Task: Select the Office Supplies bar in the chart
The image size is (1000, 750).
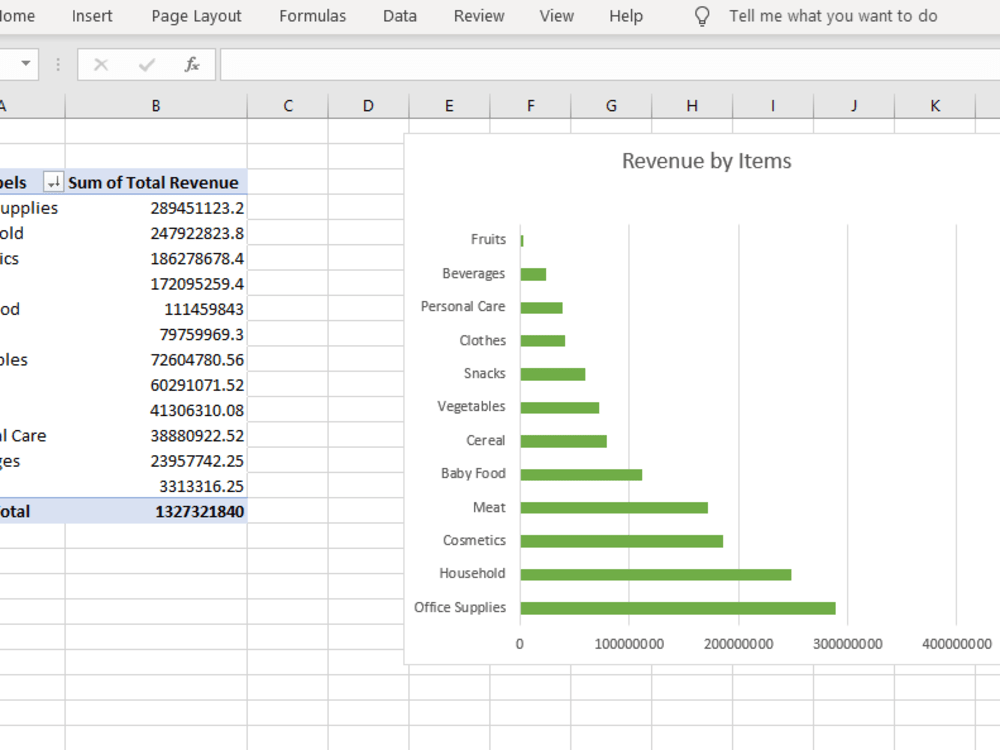Action: click(x=680, y=607)
